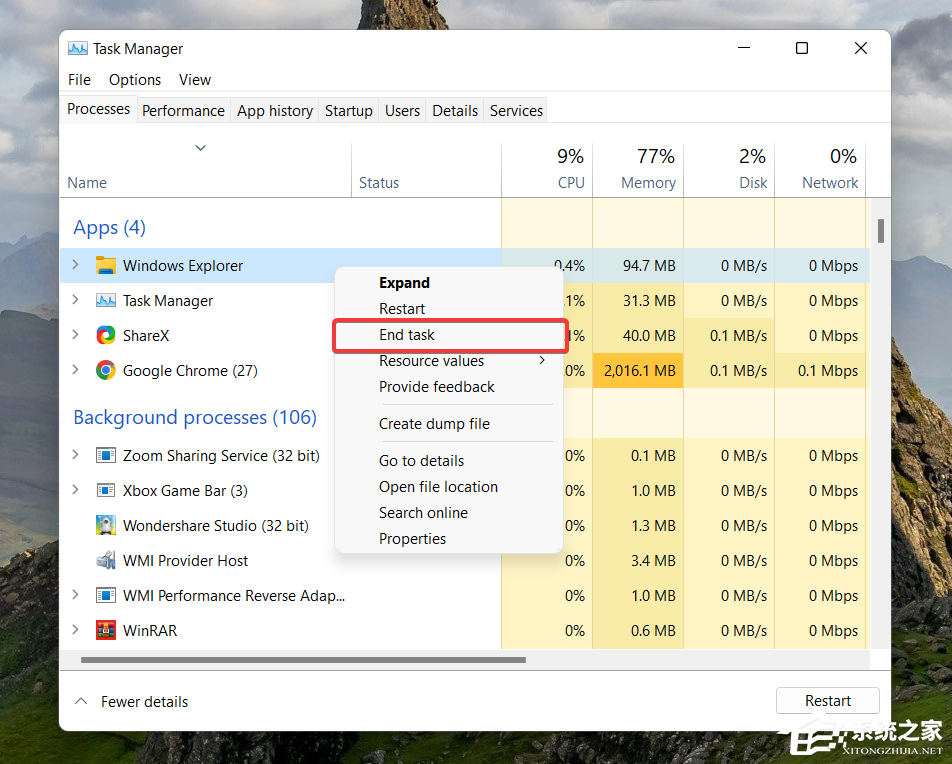Switch to the Services tab
The width and height of the screenshot is (952, 764).
516,111
